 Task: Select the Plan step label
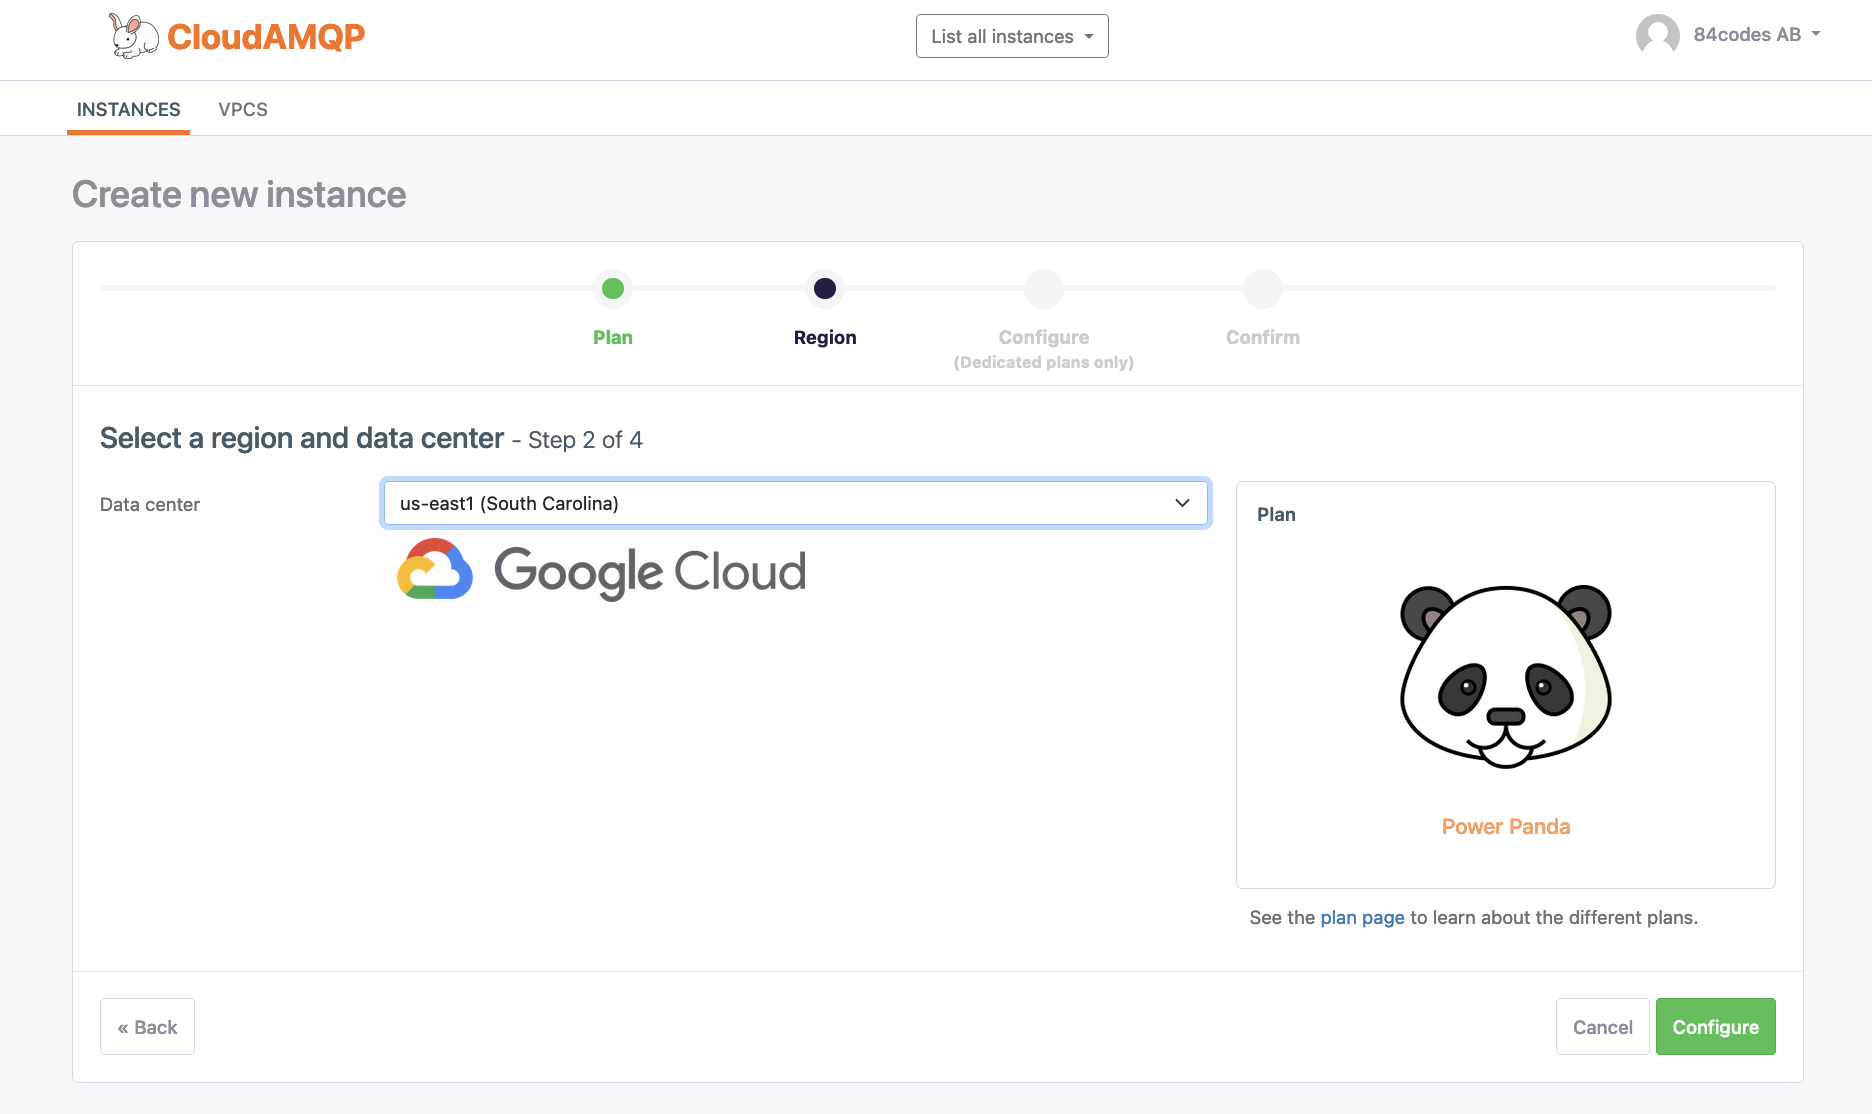point(613,337)
